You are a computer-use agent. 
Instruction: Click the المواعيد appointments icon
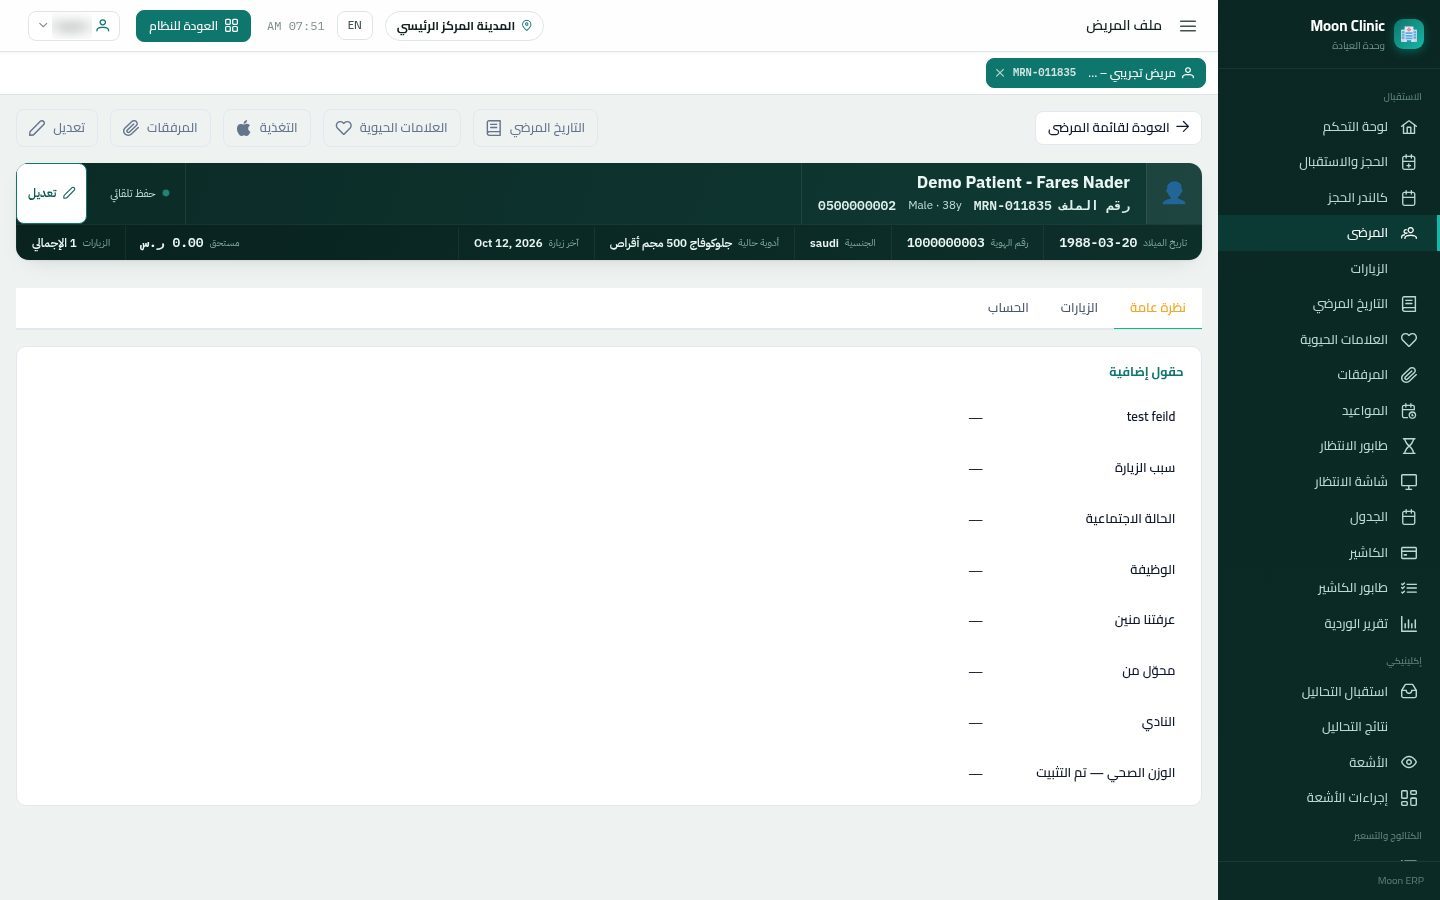coord(1409,411)
